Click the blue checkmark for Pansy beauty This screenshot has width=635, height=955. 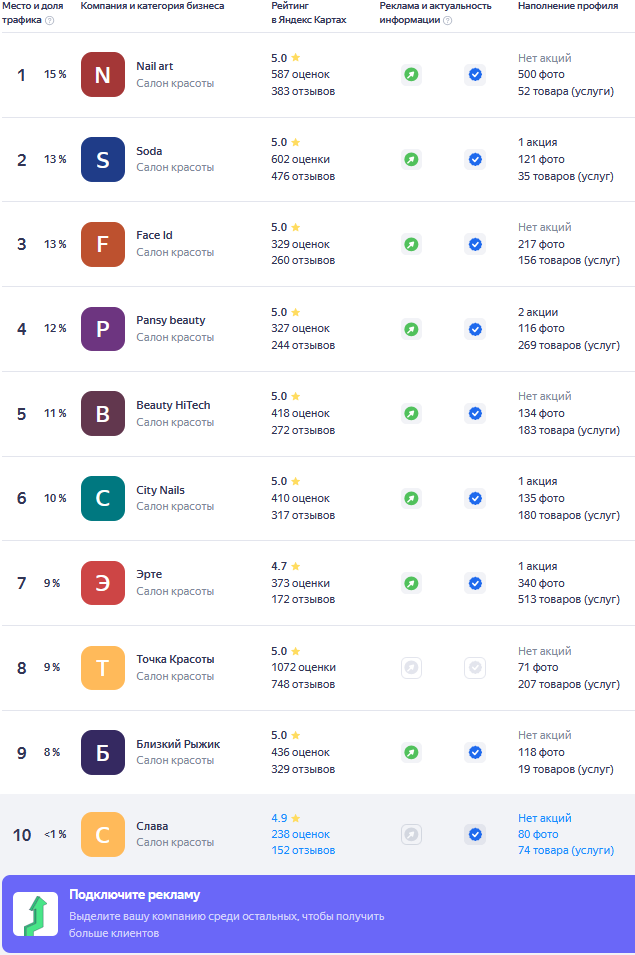(475, 329)
